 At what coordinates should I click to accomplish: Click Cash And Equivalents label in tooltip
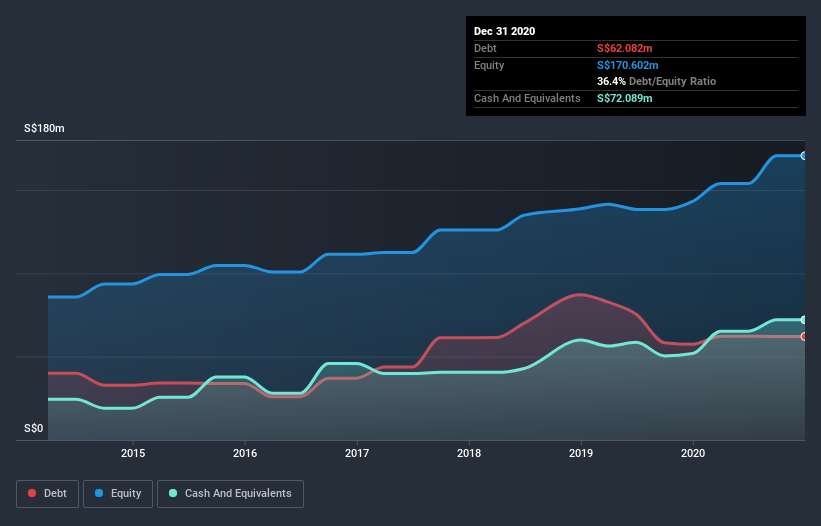pos(527,98)
